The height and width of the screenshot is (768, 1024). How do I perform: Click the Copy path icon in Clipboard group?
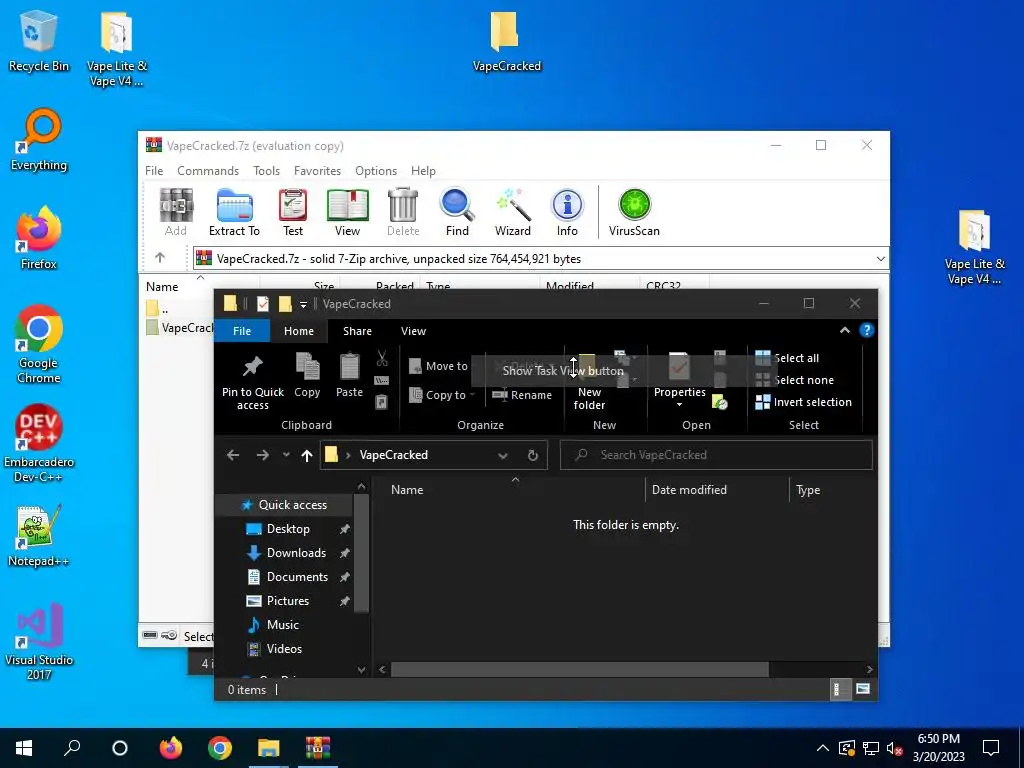pyautogui.click(x=382, y=380)
